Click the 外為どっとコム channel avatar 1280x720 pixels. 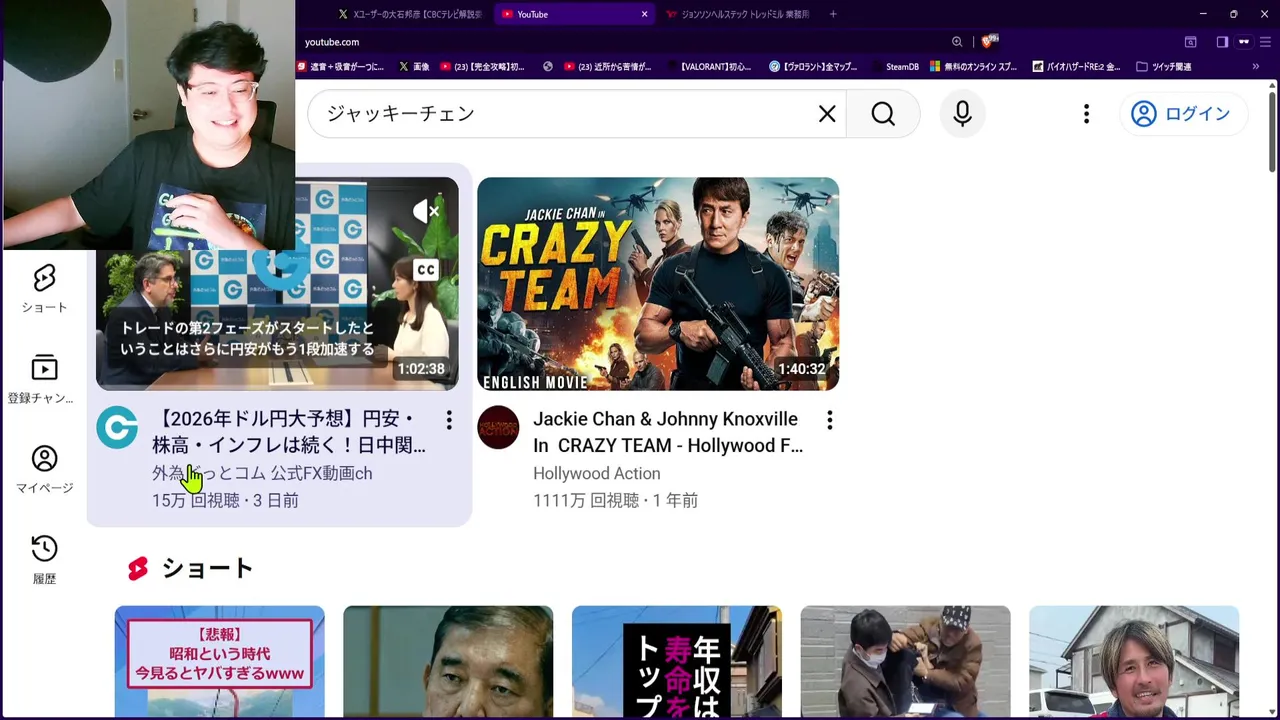117,428
